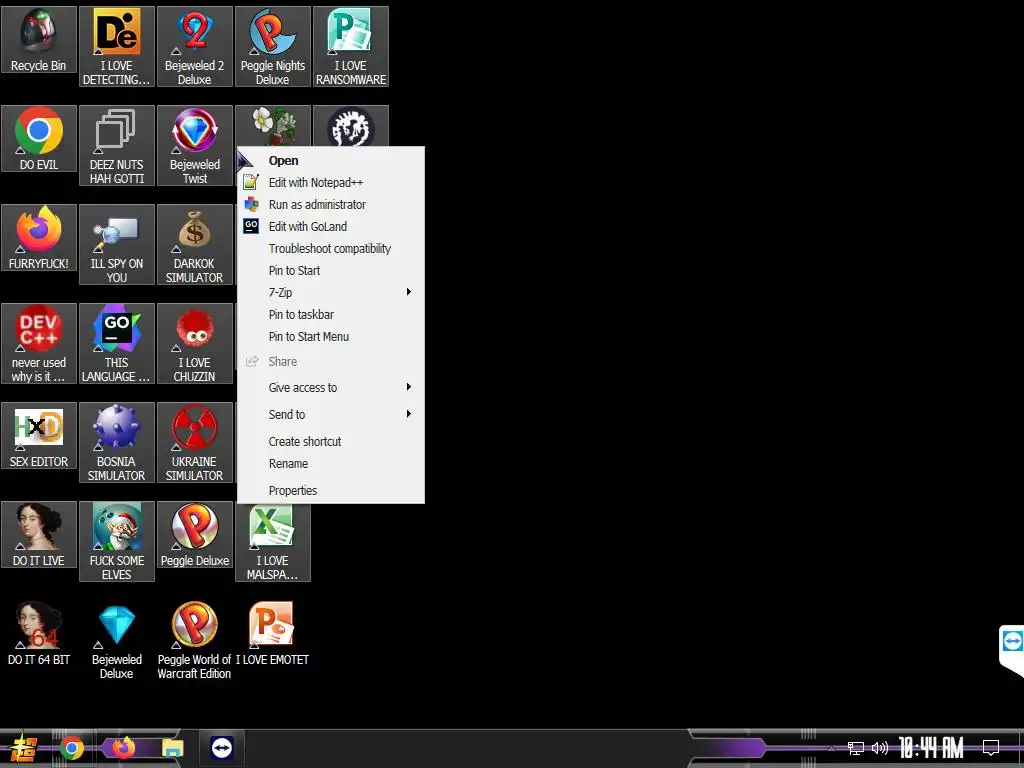Open the notification center icon
The image size is (1024, 768).
click(991, 748)
